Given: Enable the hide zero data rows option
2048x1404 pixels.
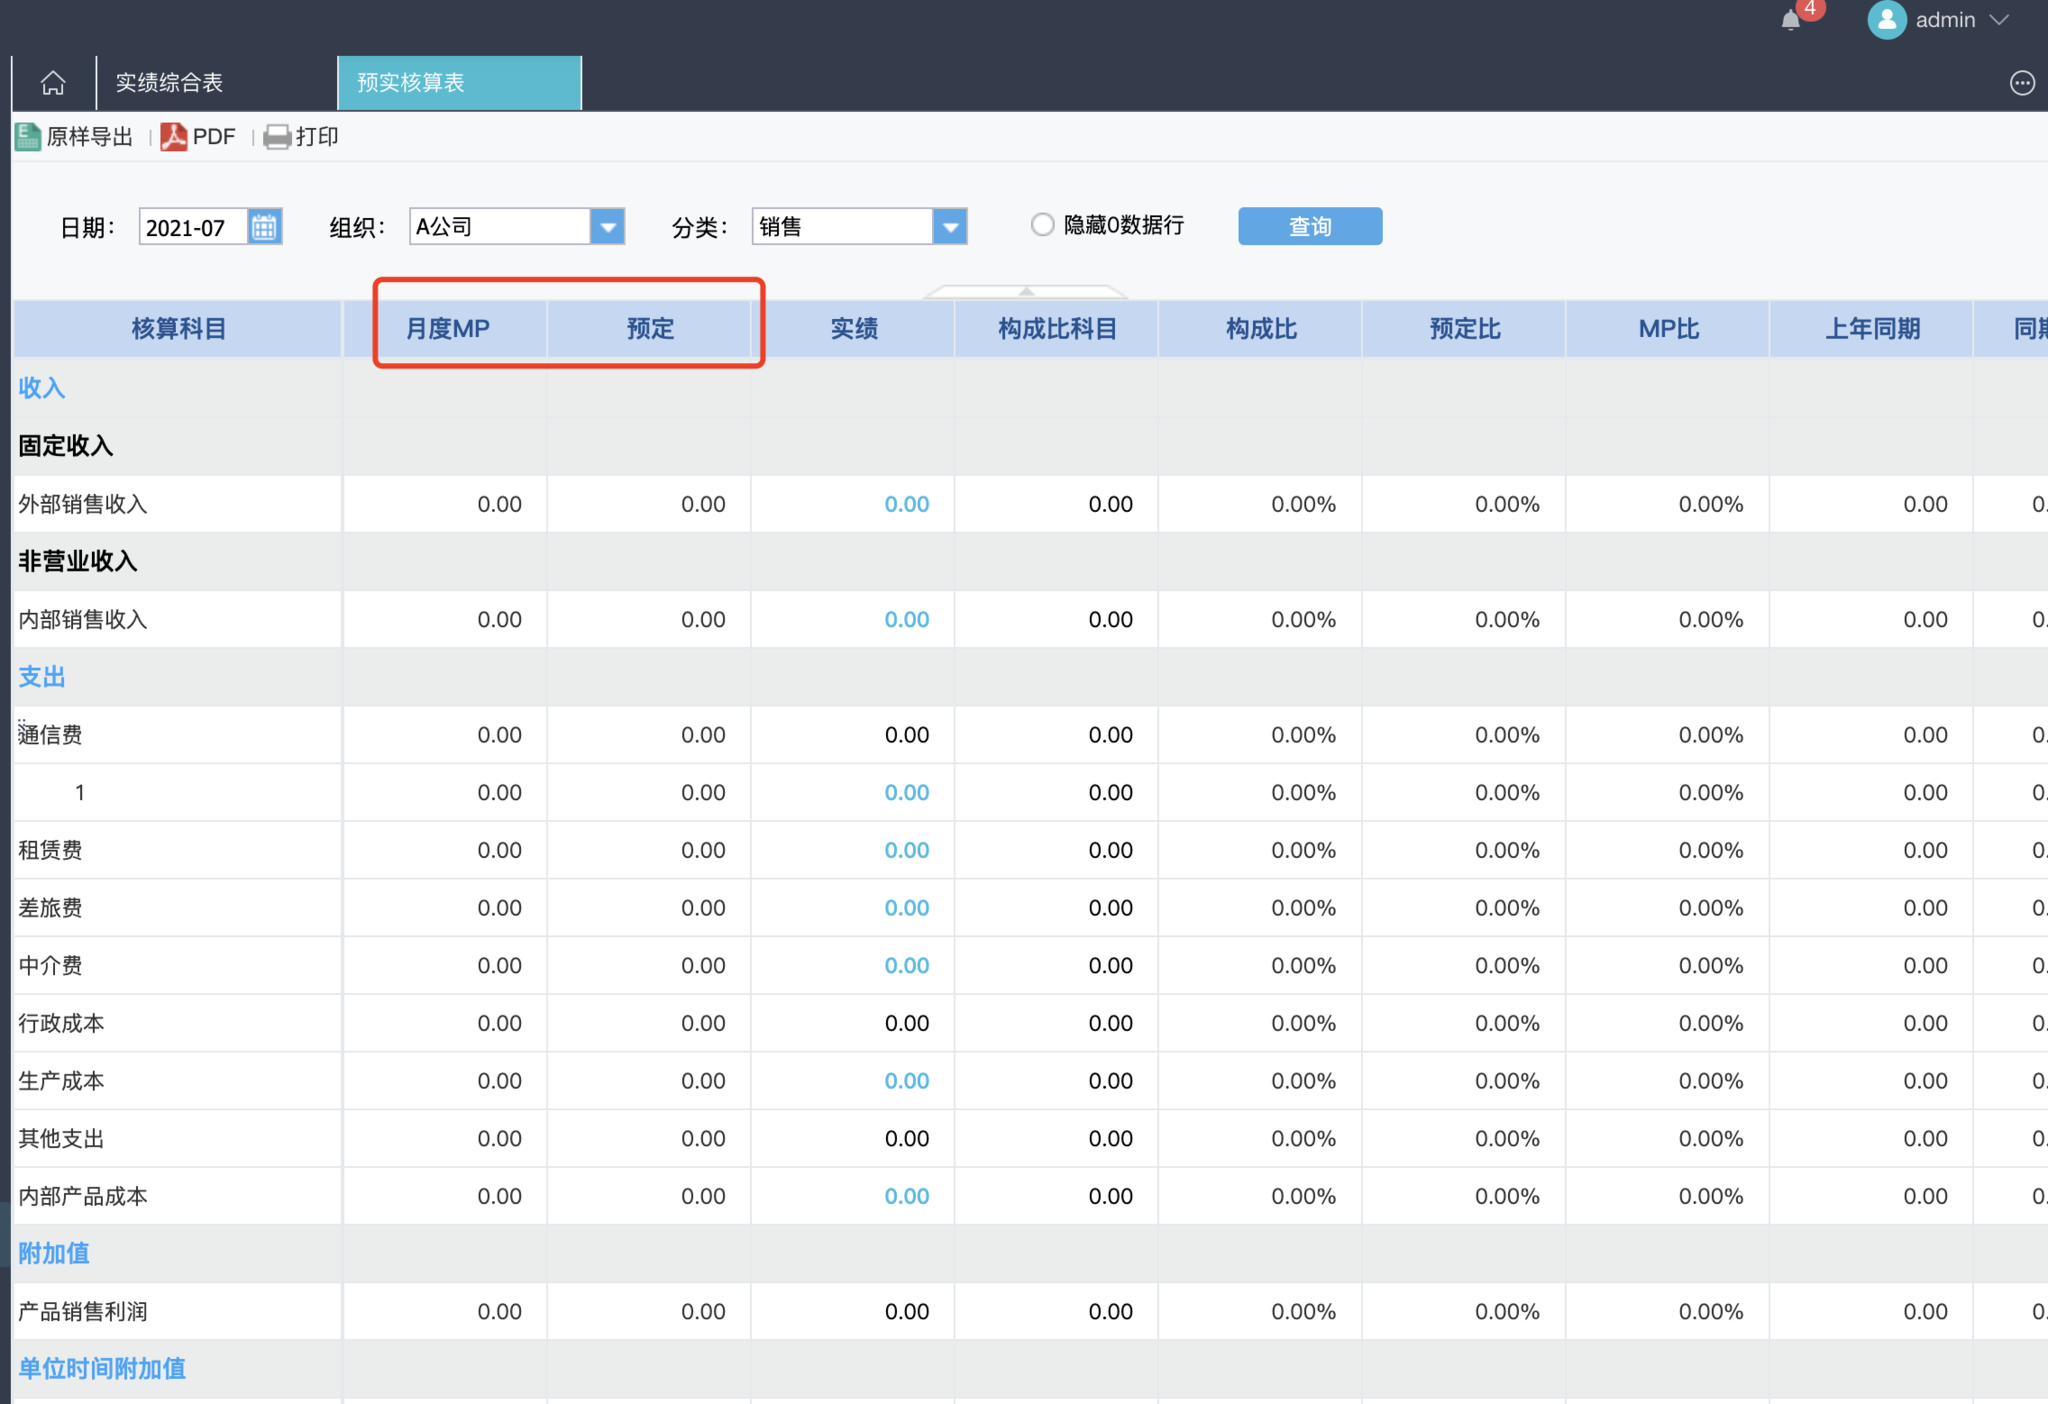Looking at the screenshot, I should (x=1042, y=225).
